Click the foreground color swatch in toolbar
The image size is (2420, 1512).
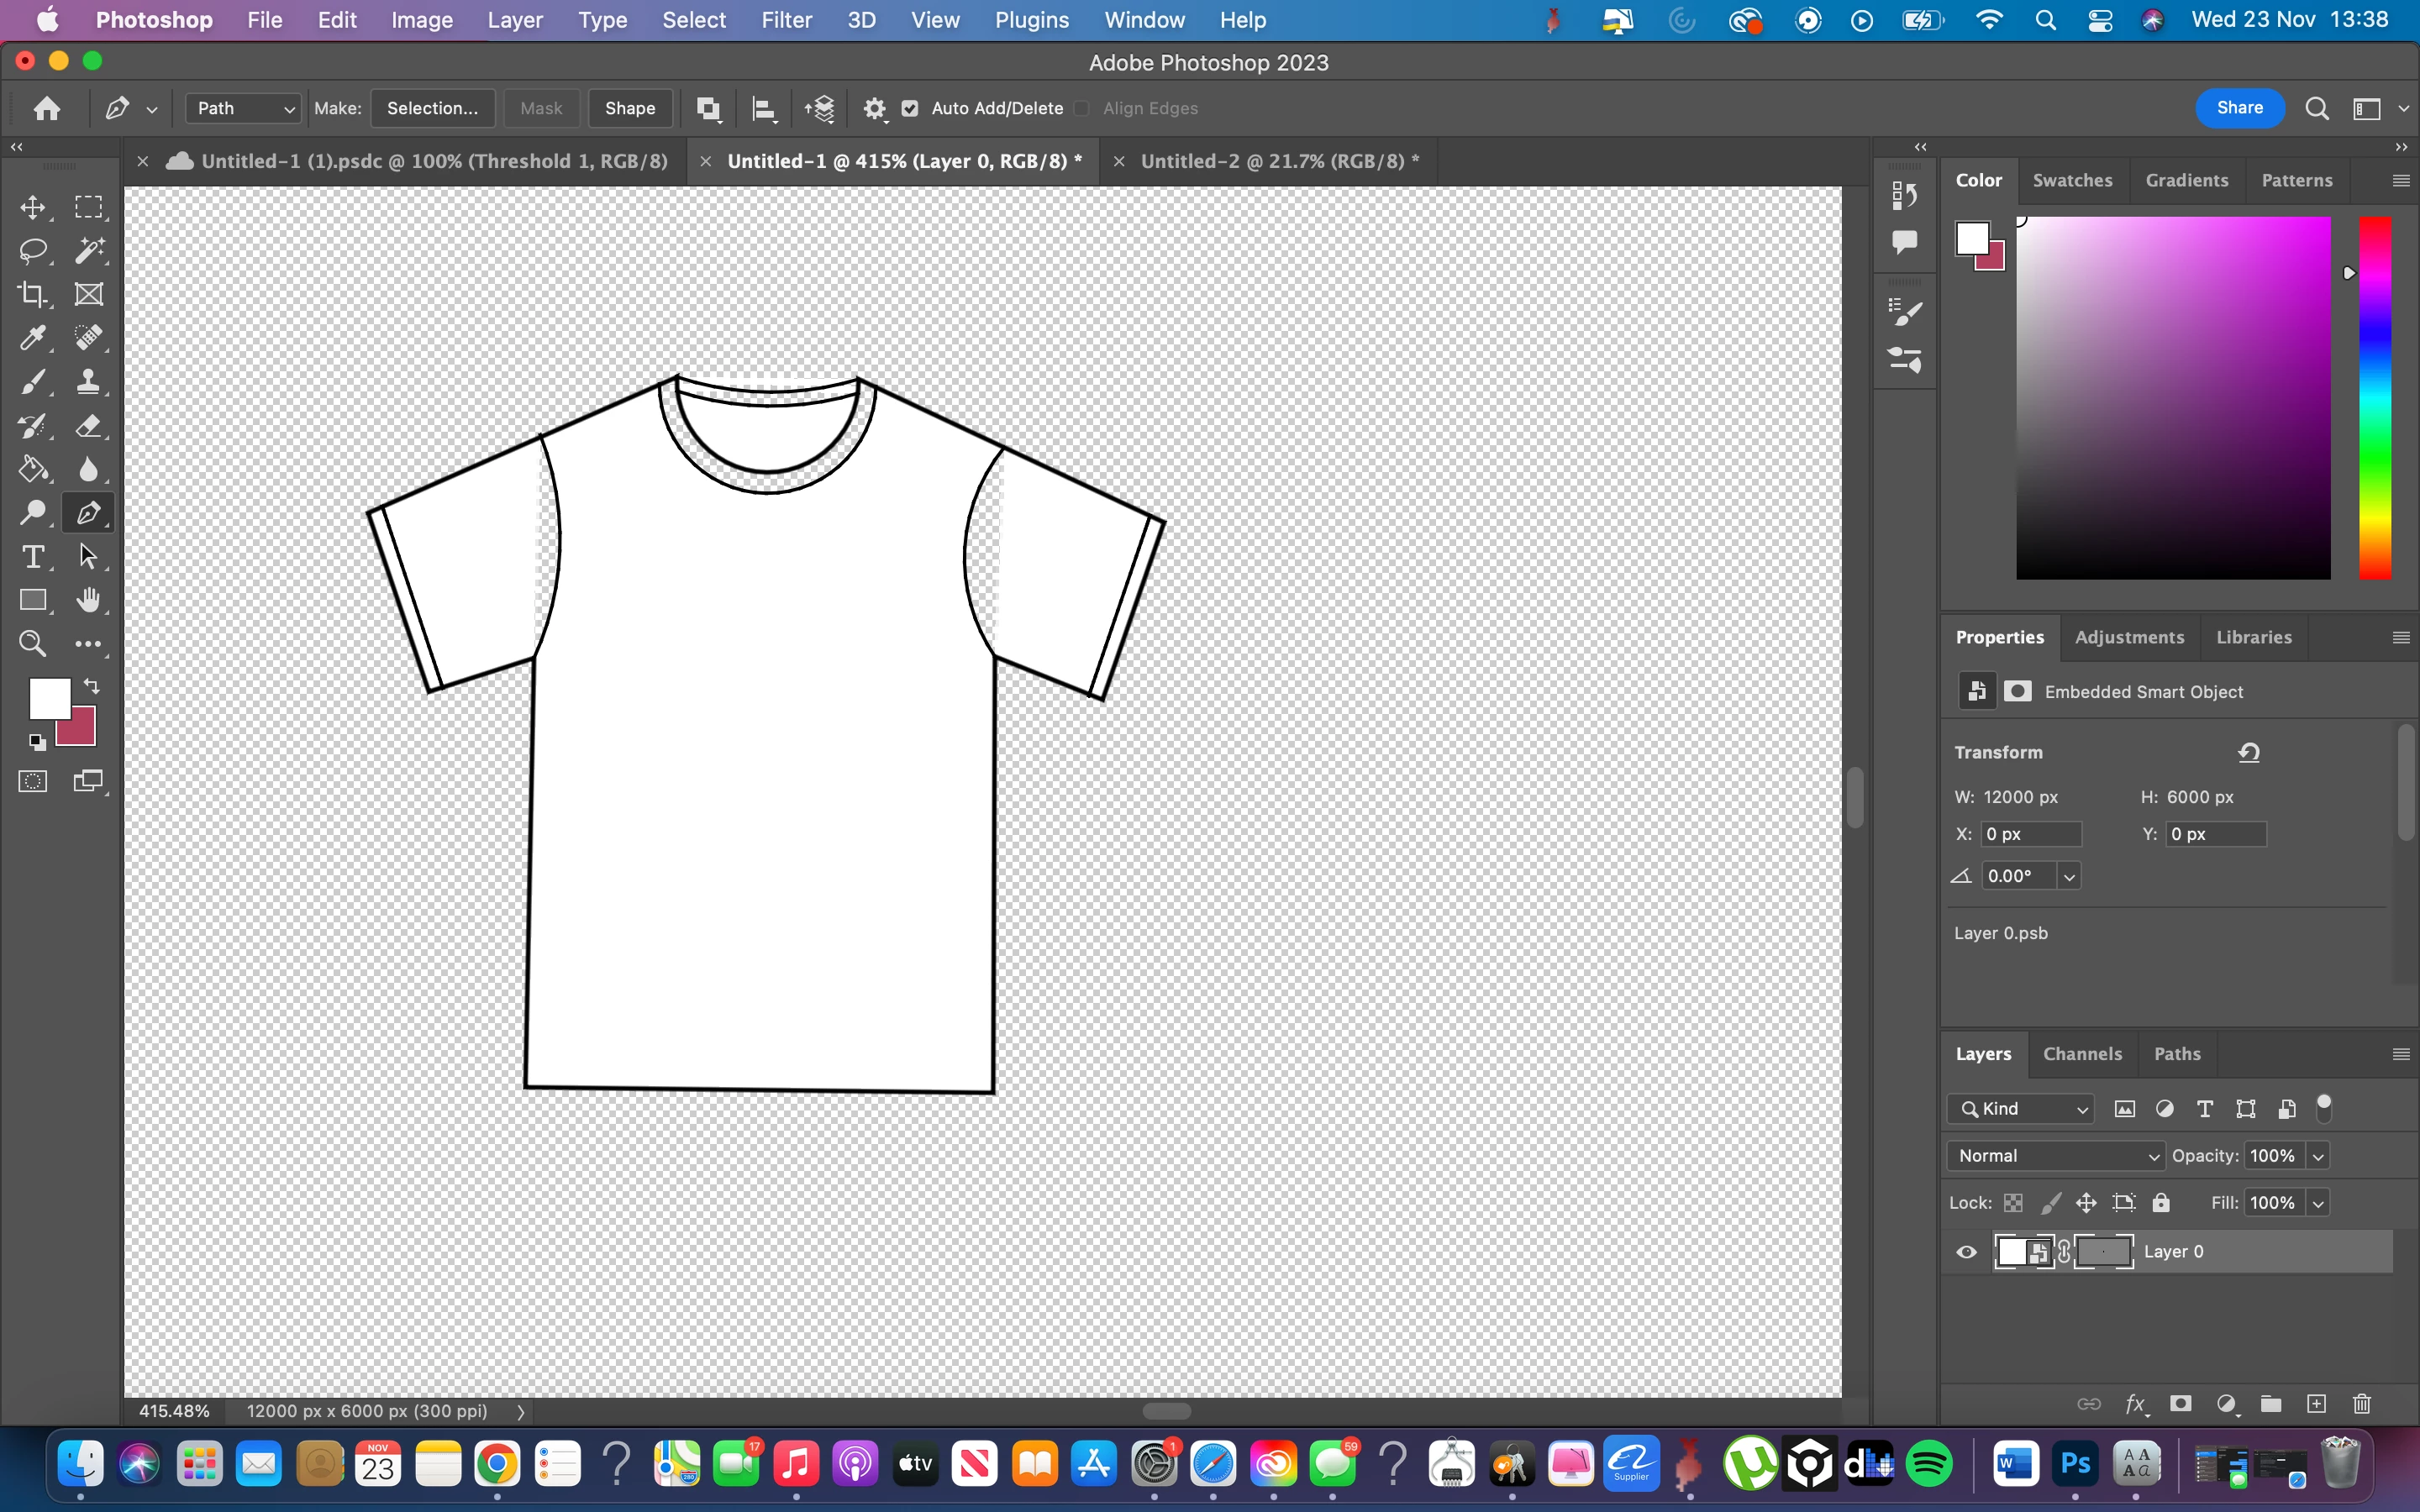[x=48, y=697]
